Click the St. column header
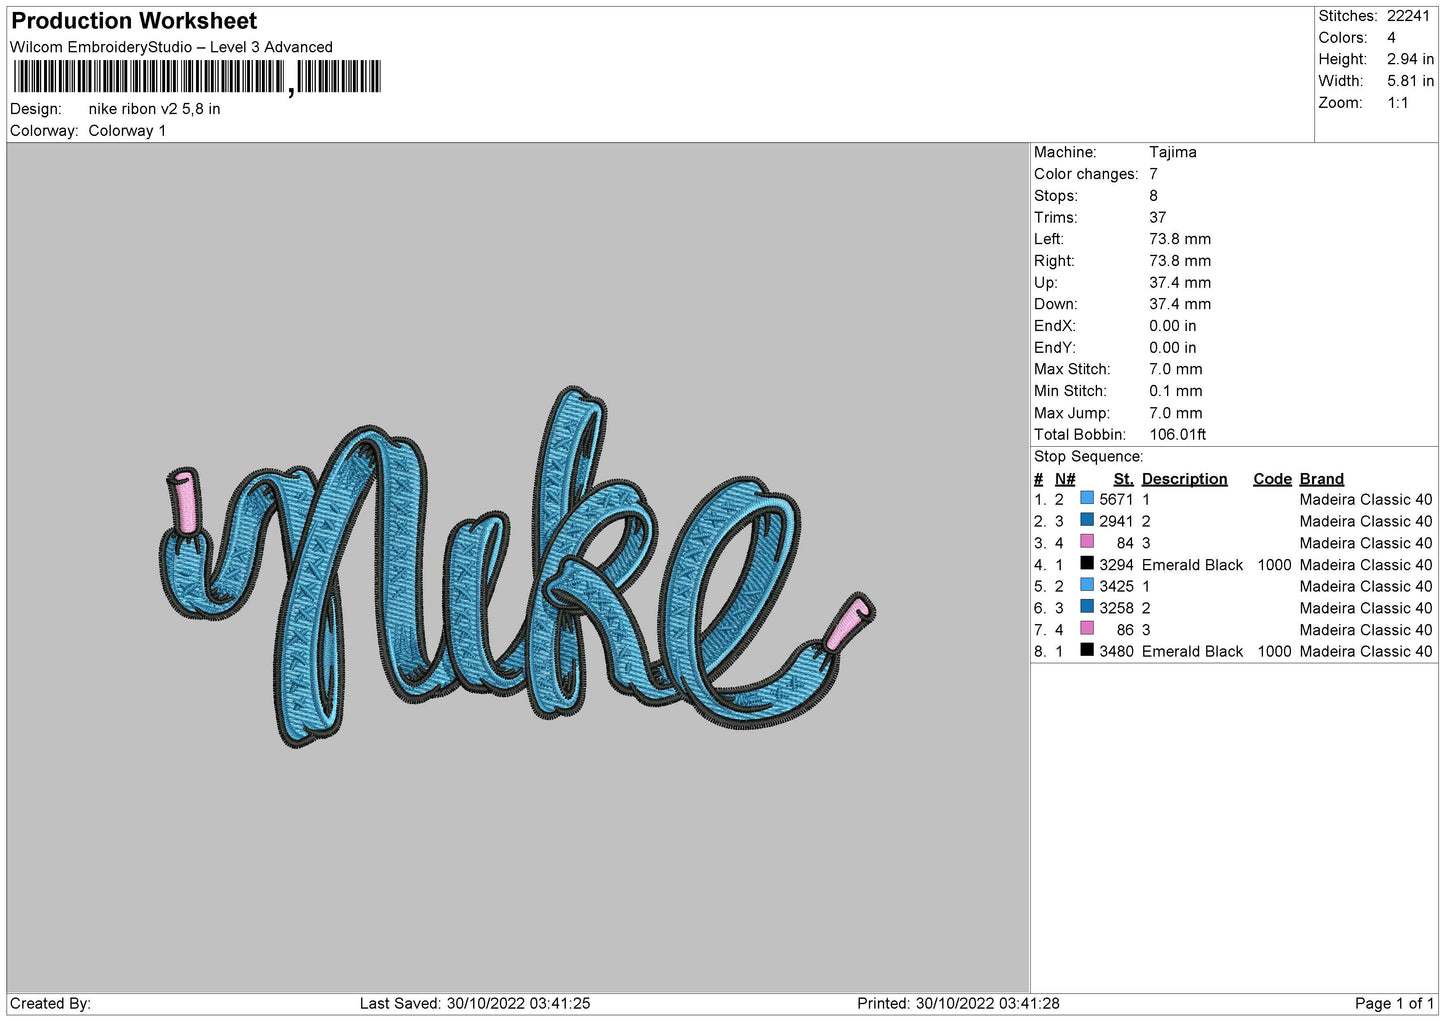The width and height of the screenshot is (1445, 1021). click(x=1123, y=479)
